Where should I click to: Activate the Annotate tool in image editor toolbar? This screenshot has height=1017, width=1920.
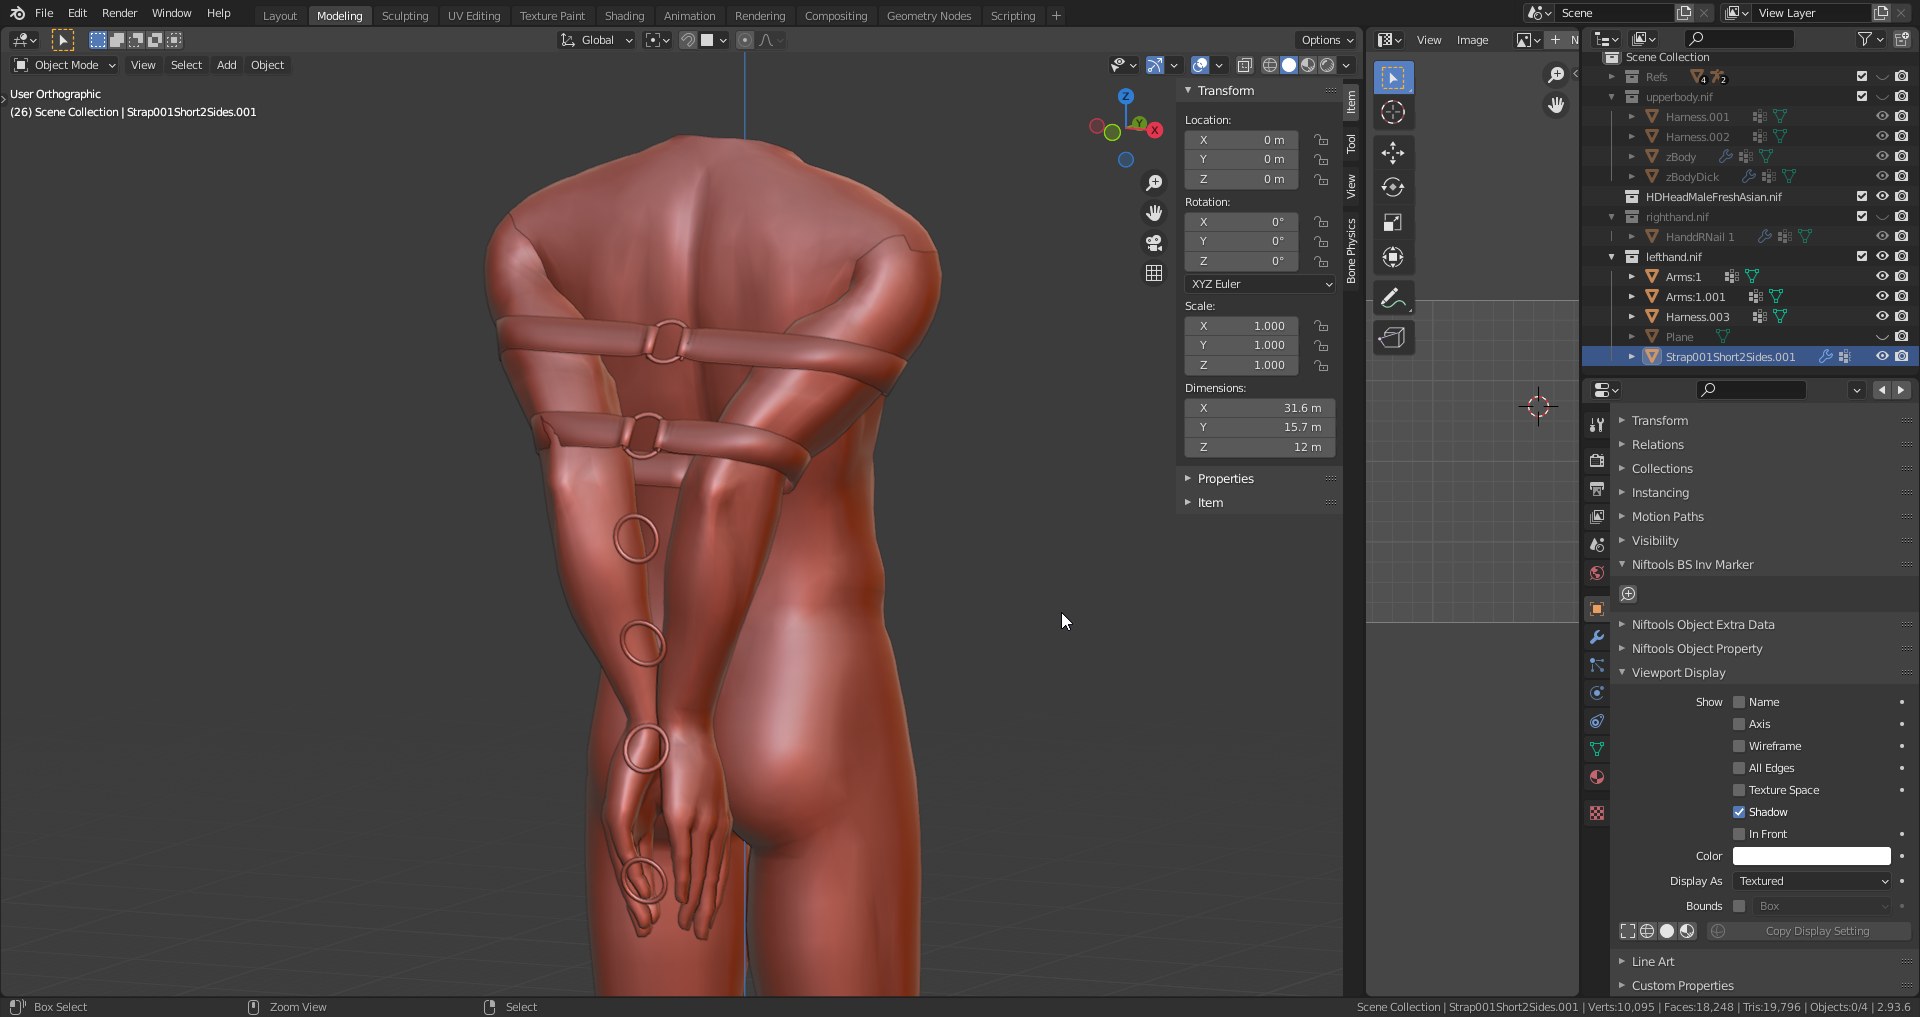coord(1393,298)
